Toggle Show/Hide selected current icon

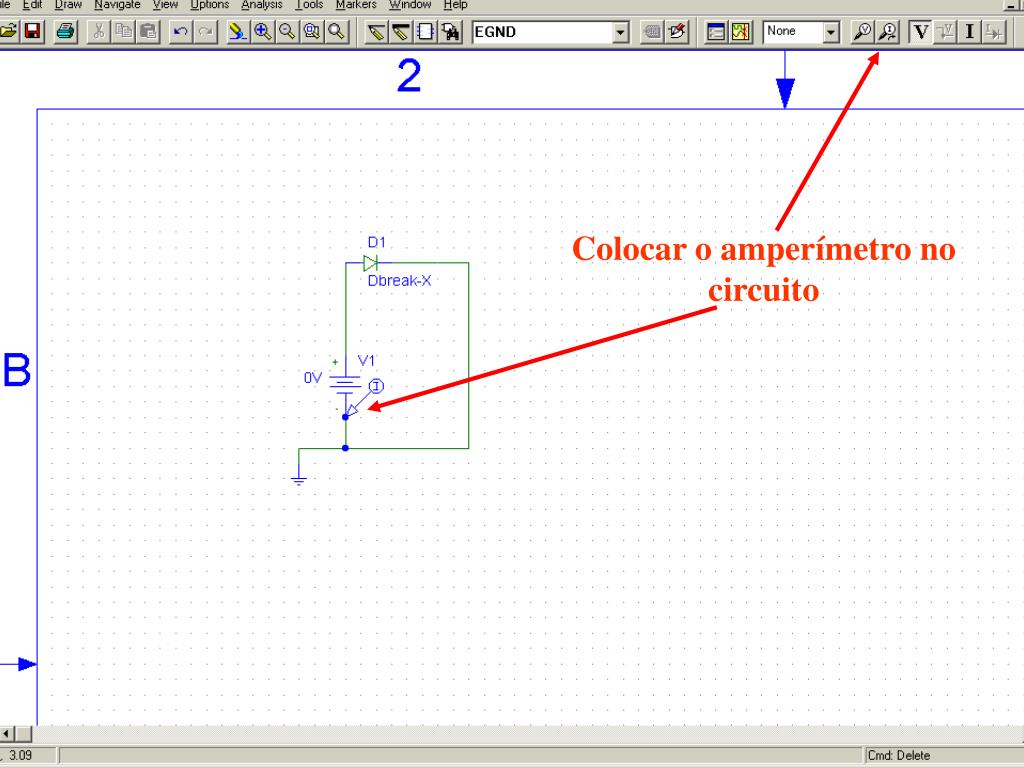click(995, 31)
